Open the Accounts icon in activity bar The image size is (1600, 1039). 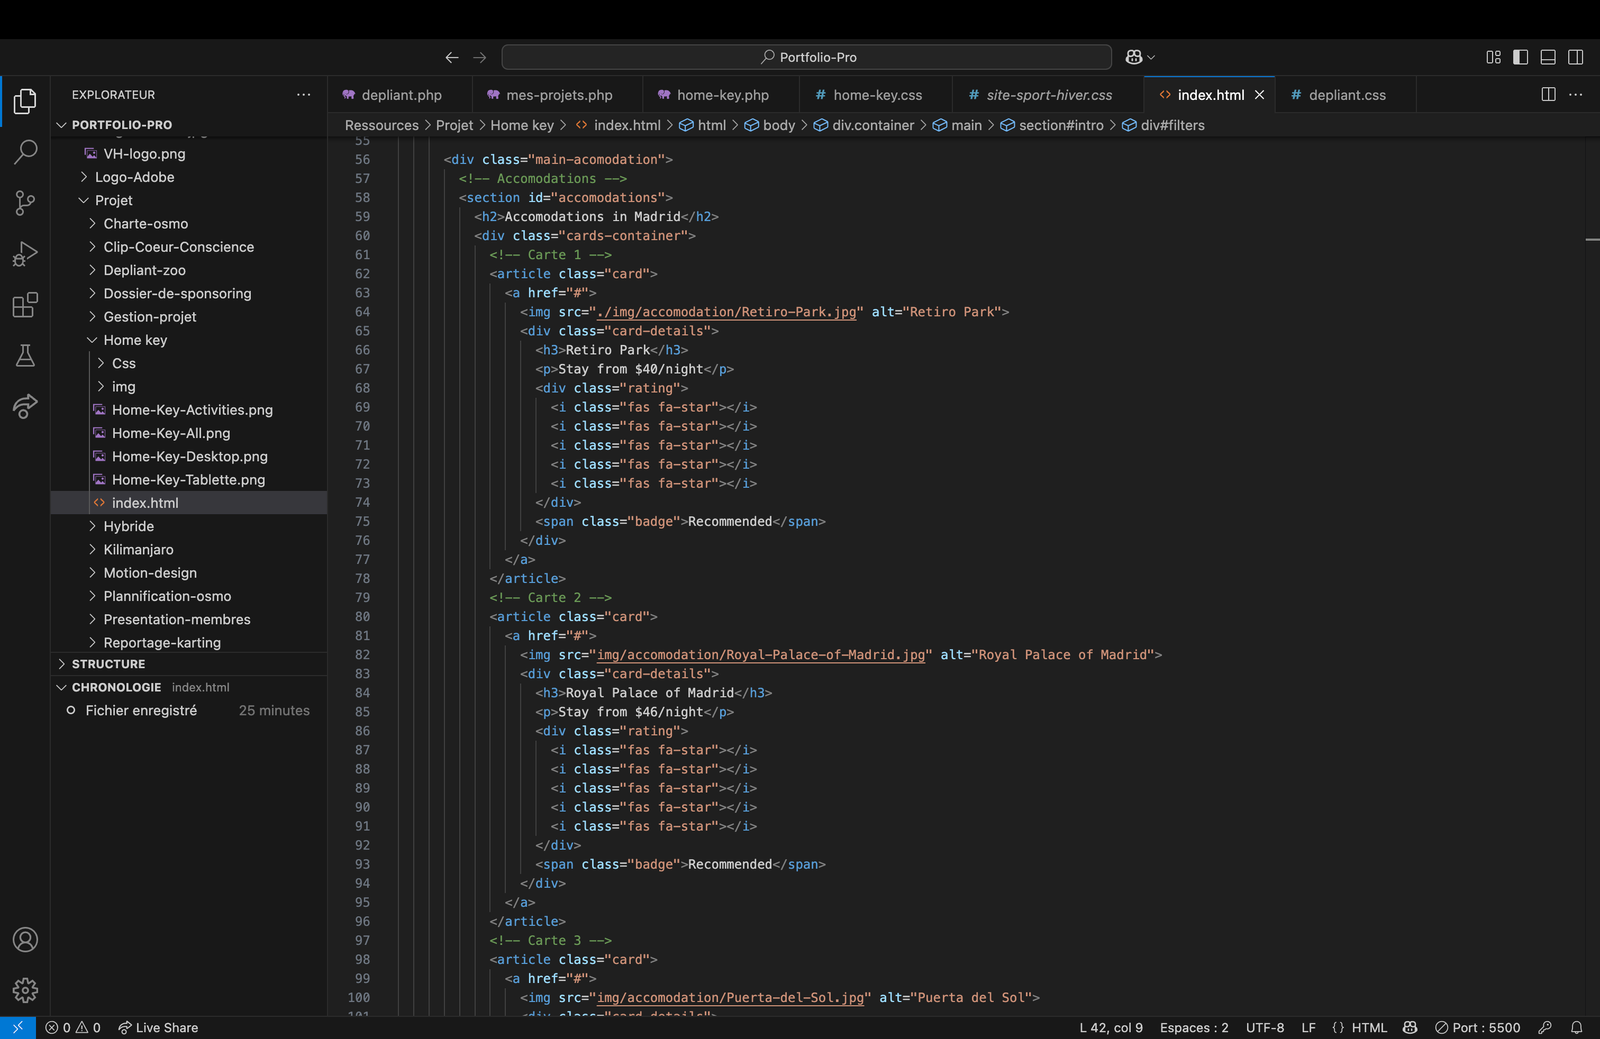click(25, 940)
